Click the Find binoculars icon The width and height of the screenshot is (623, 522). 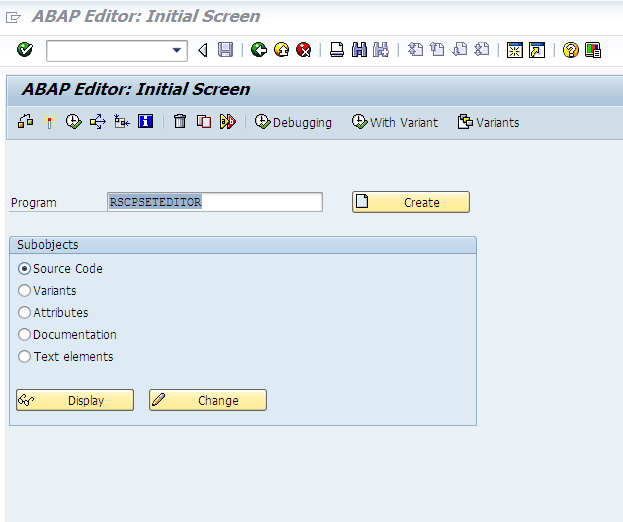pos(359,50)
